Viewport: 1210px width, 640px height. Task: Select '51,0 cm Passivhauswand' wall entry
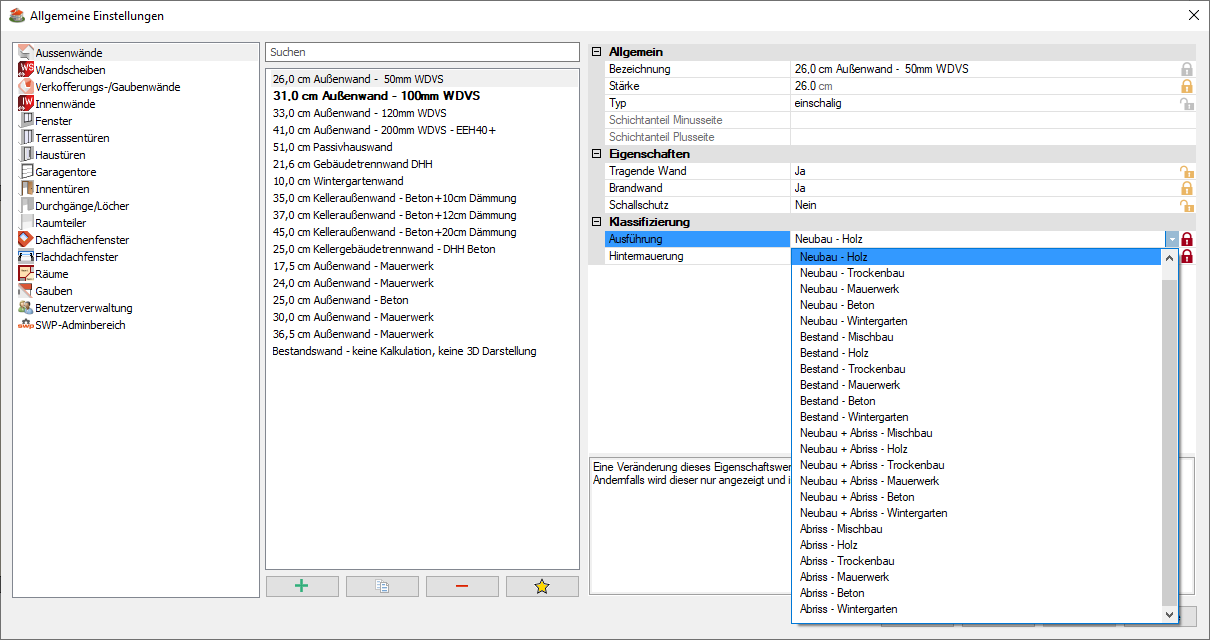pyautogui.click(x=332, y=147)
